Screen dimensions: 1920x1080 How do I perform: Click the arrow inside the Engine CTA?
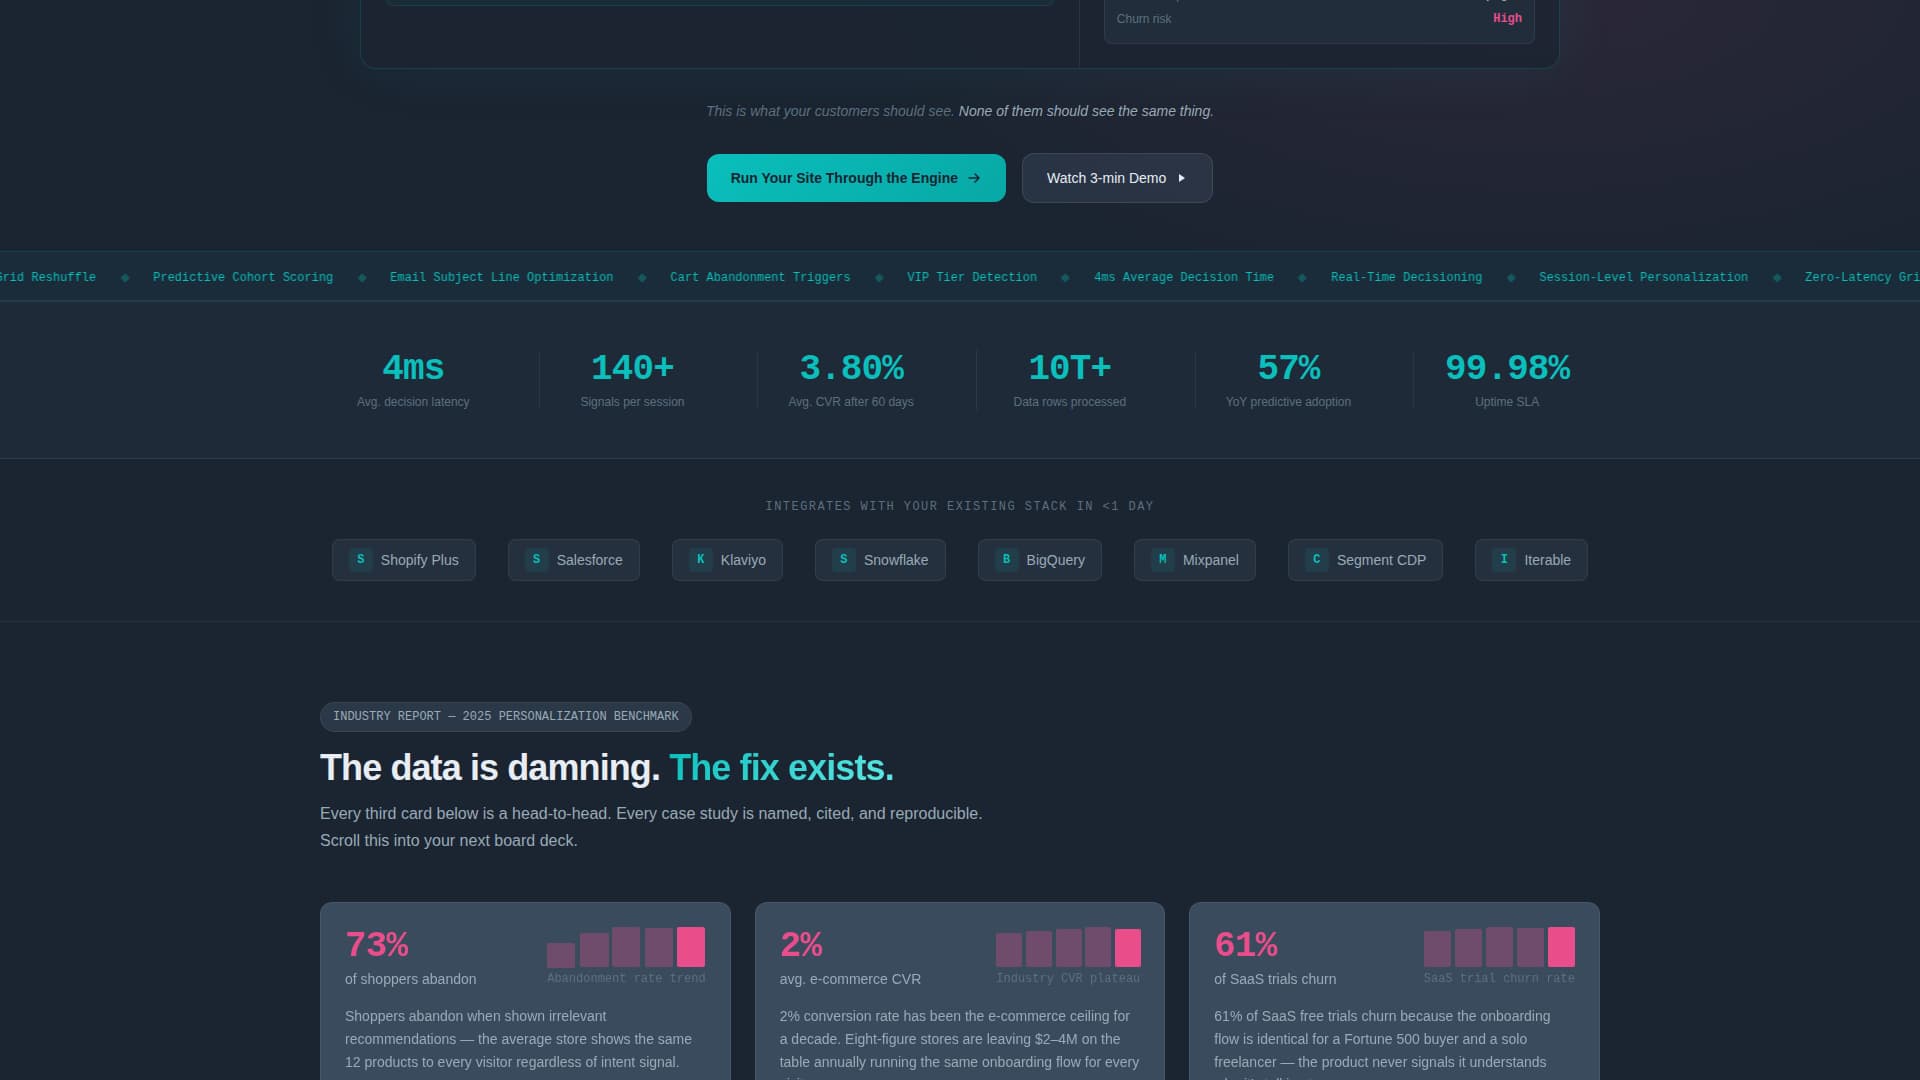click(973, 178)
